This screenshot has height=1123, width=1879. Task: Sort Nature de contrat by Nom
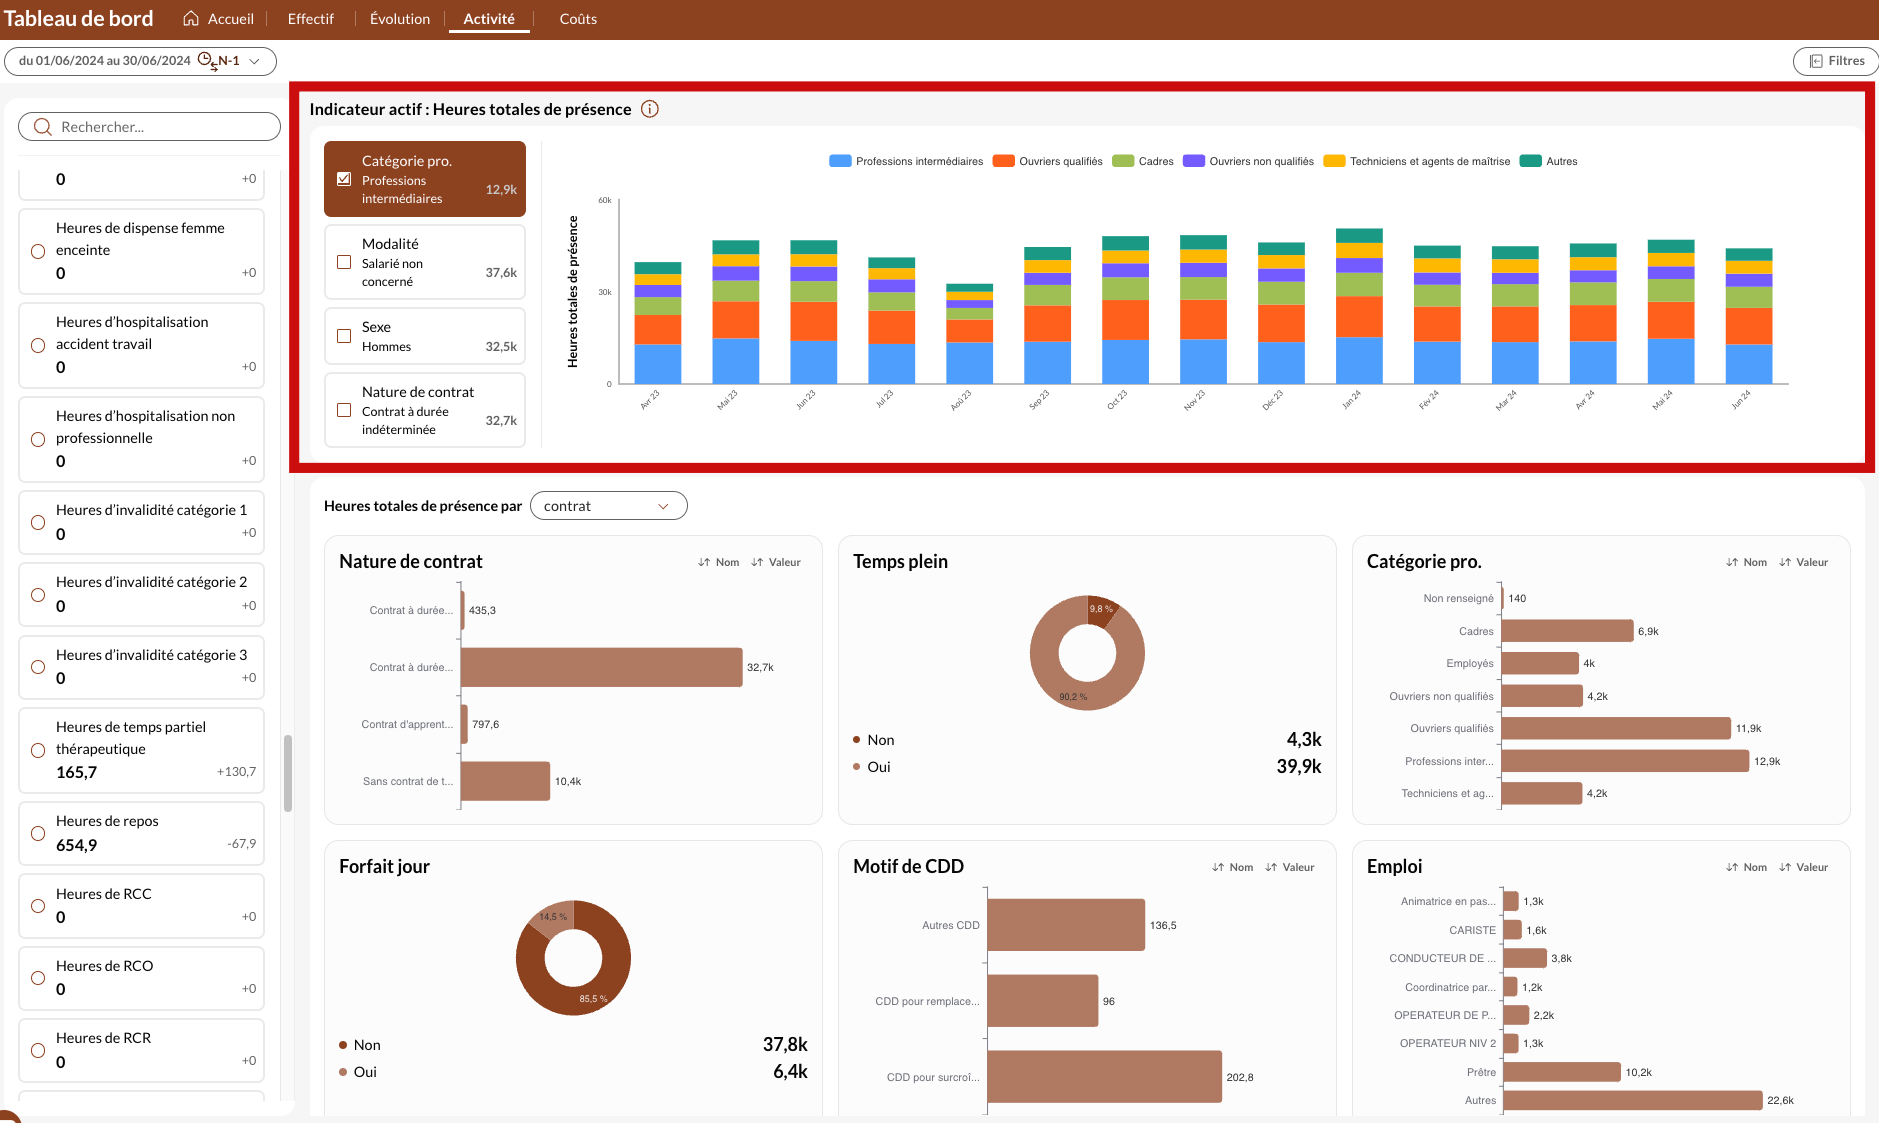718,562
